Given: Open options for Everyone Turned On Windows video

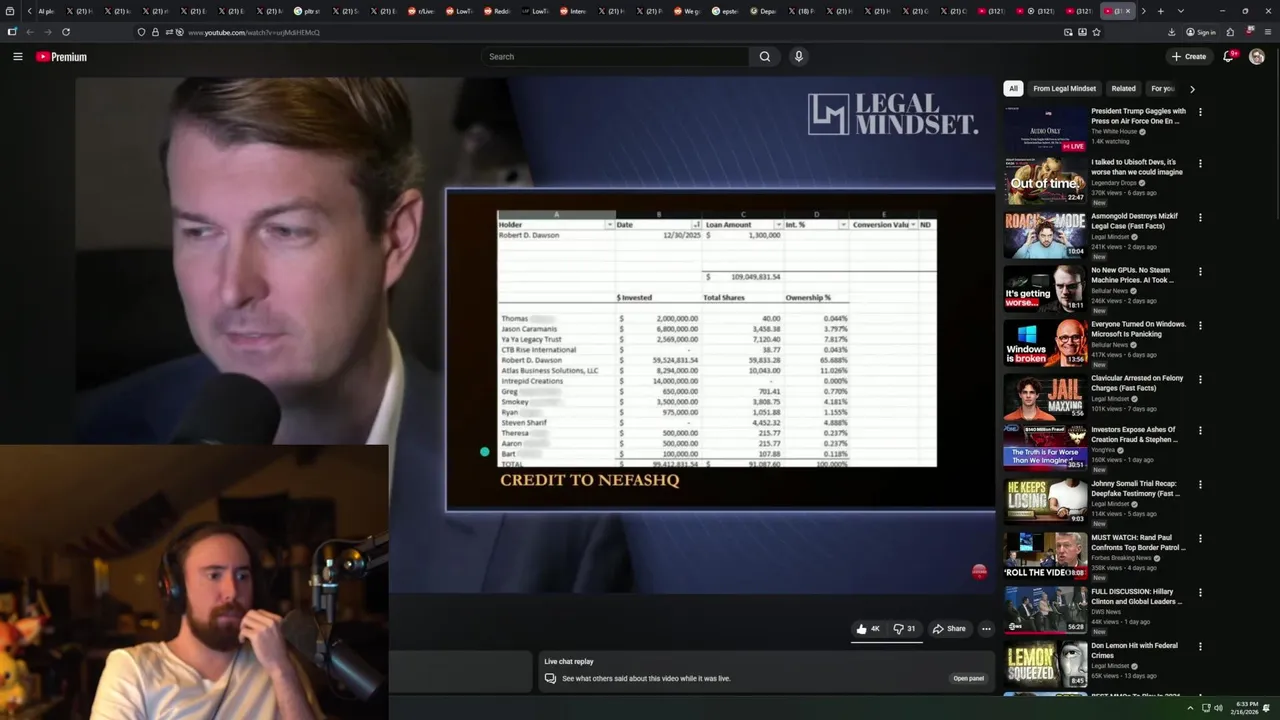Looking at the screenshot, I should pyautogui.click(x=1200, y=325).
